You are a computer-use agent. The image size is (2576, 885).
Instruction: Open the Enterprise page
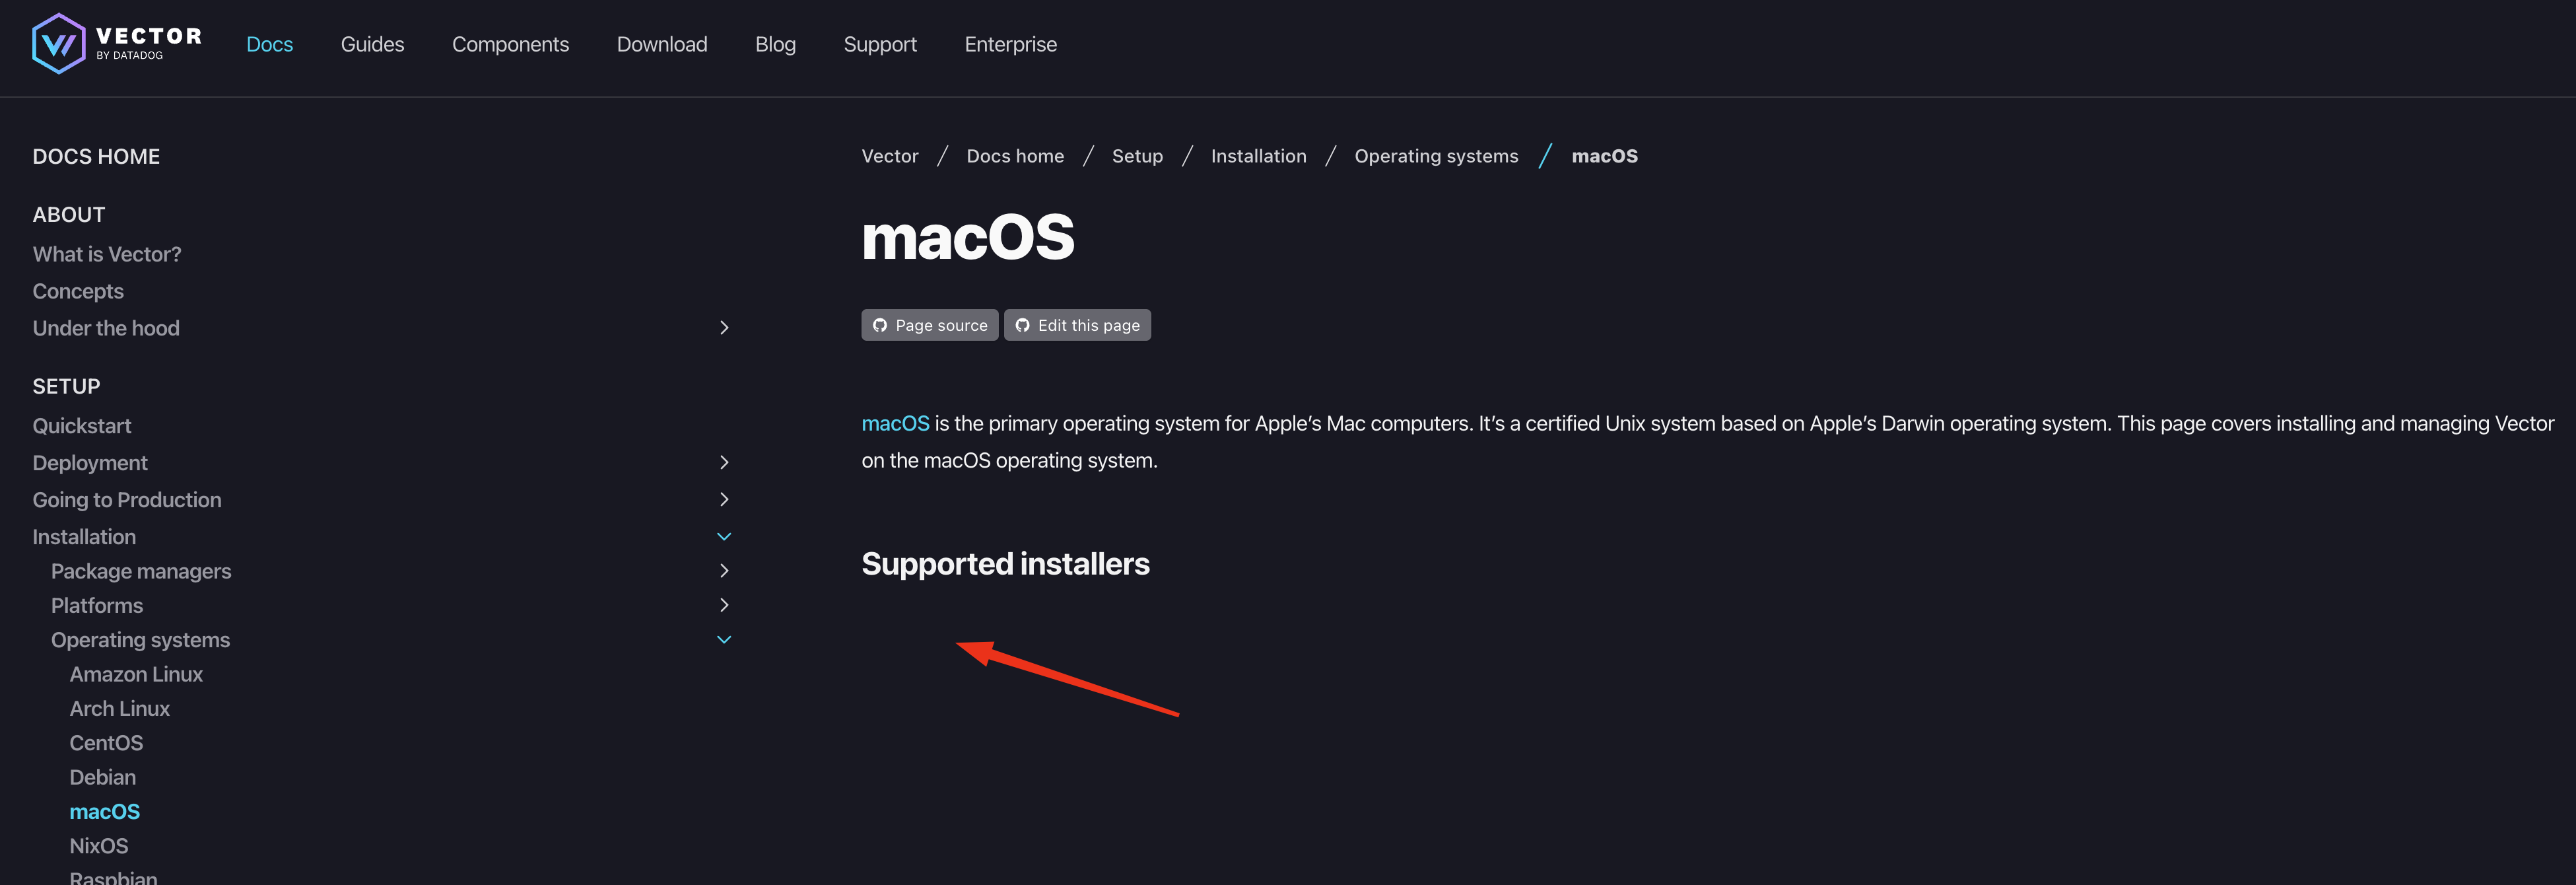pyautogui.click(x=1010, y=44)
